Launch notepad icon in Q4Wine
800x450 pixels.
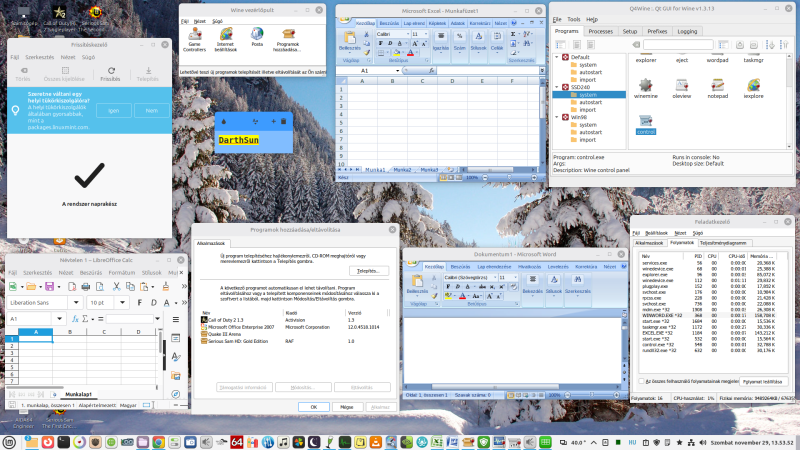717,89
